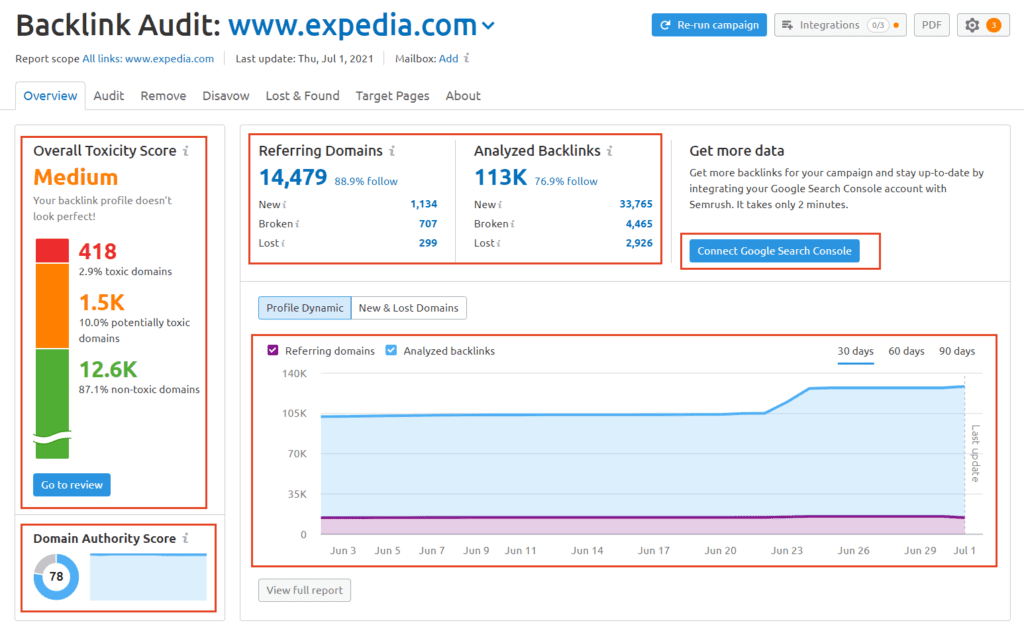The height and width of the screenshot is (631, 1024).
Task: Click the Mailbox Add link
Action: [x=449, y=58]
